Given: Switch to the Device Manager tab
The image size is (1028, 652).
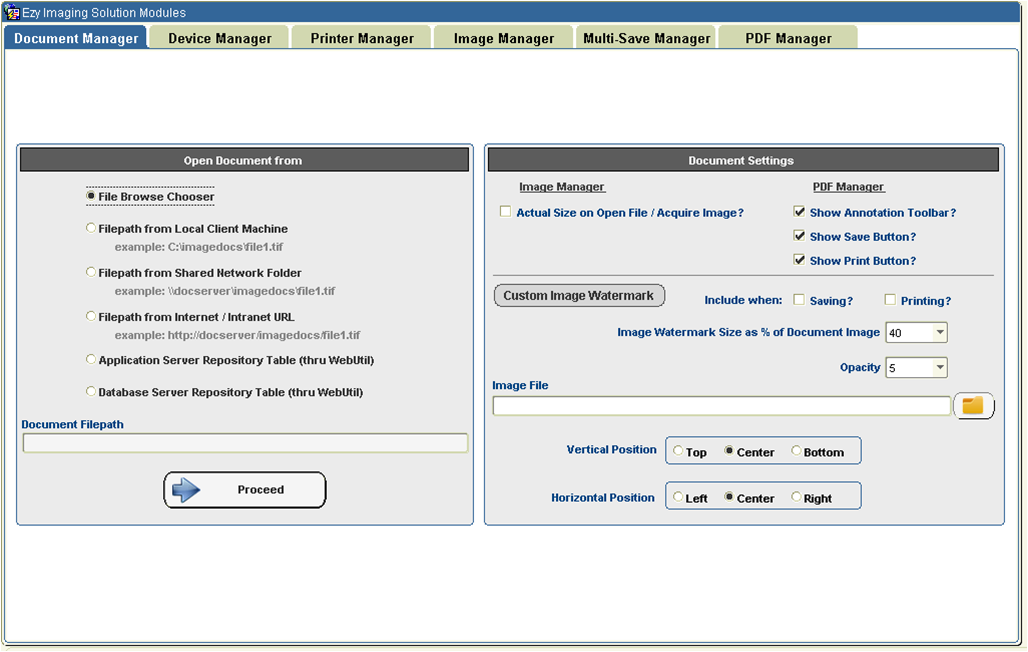Looking at the screenshot, I should 219,38.
